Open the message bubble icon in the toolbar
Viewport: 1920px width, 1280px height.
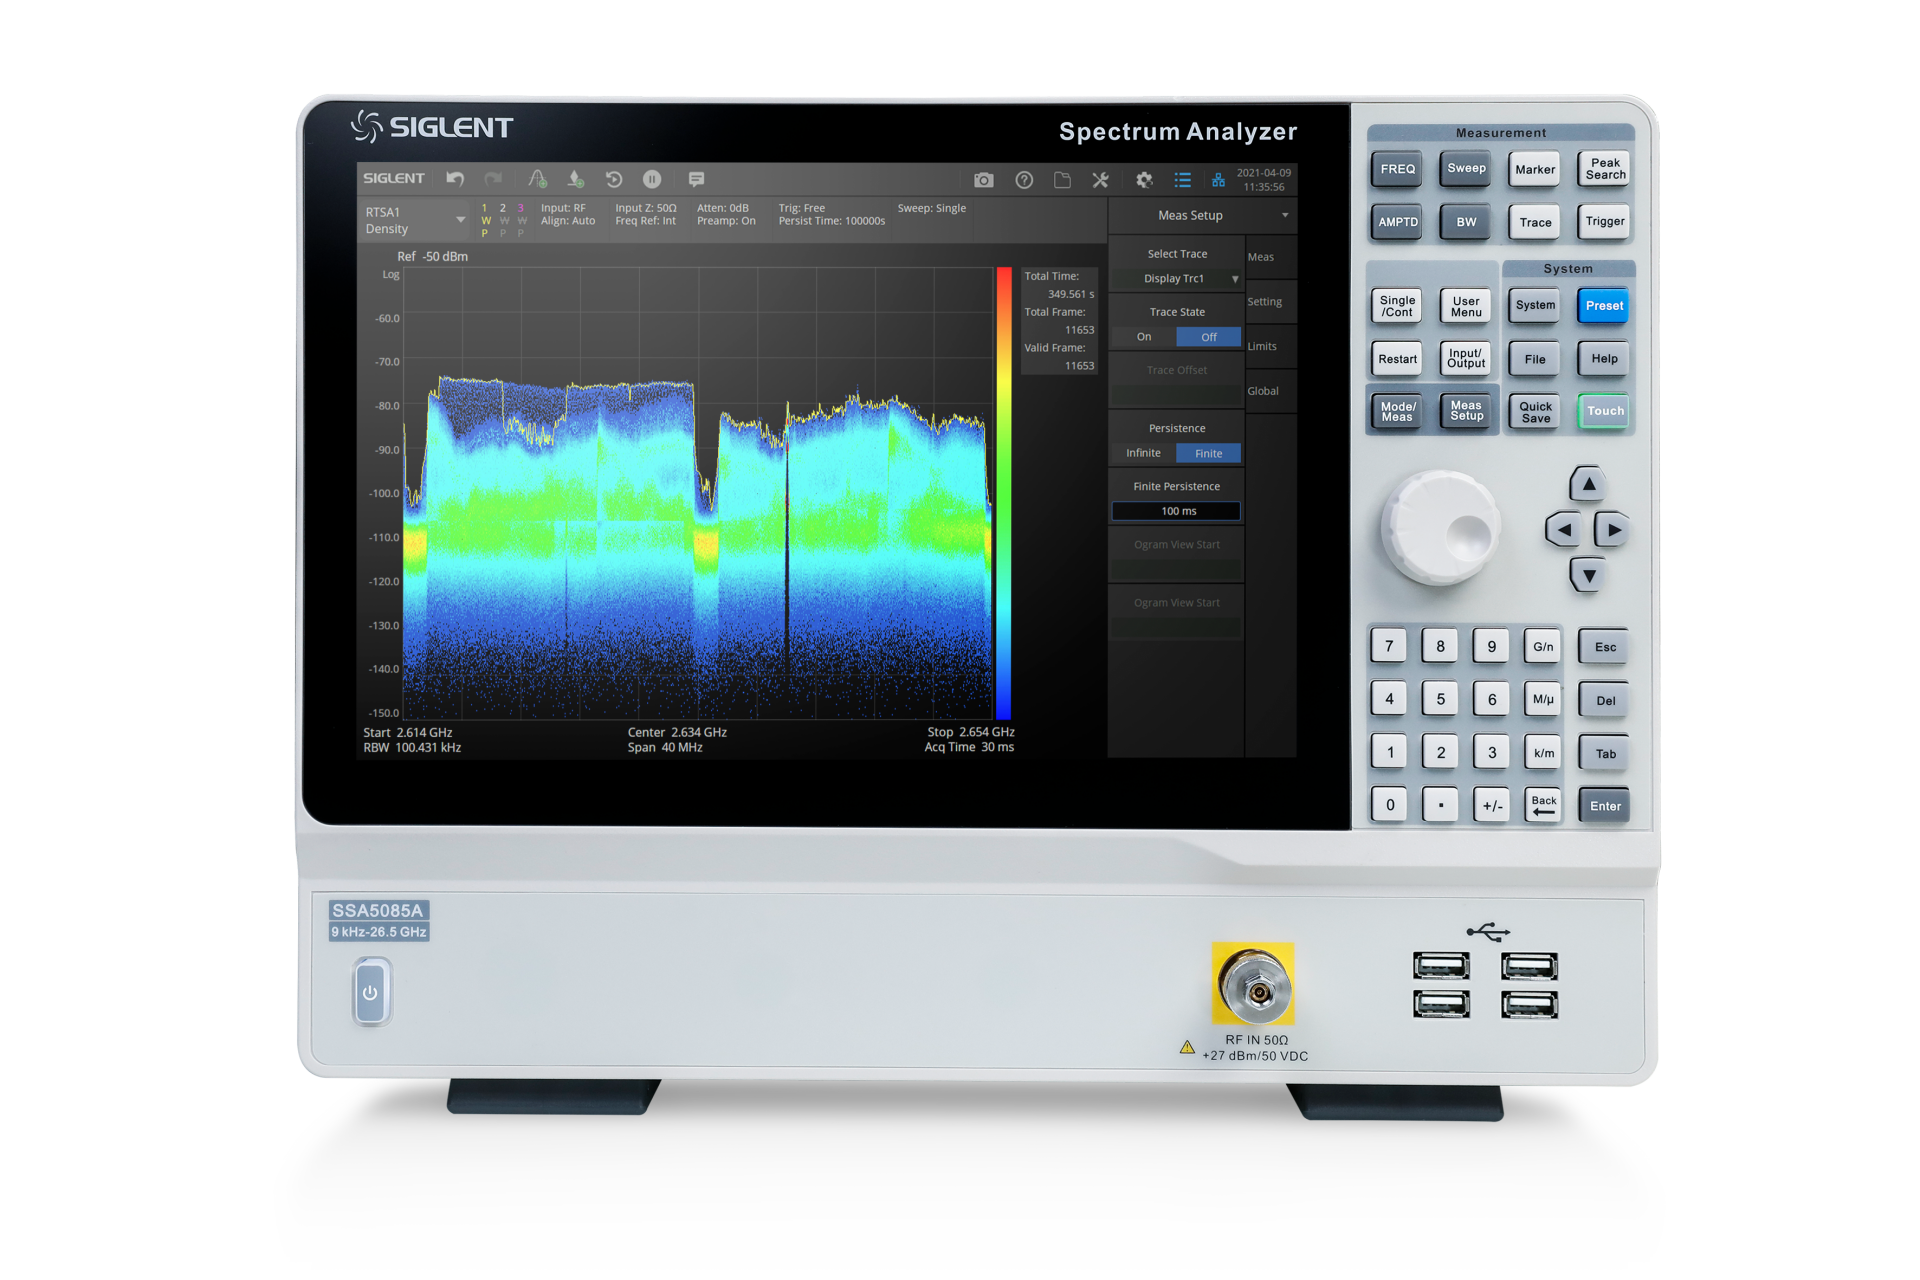click(x=696, y=179)
